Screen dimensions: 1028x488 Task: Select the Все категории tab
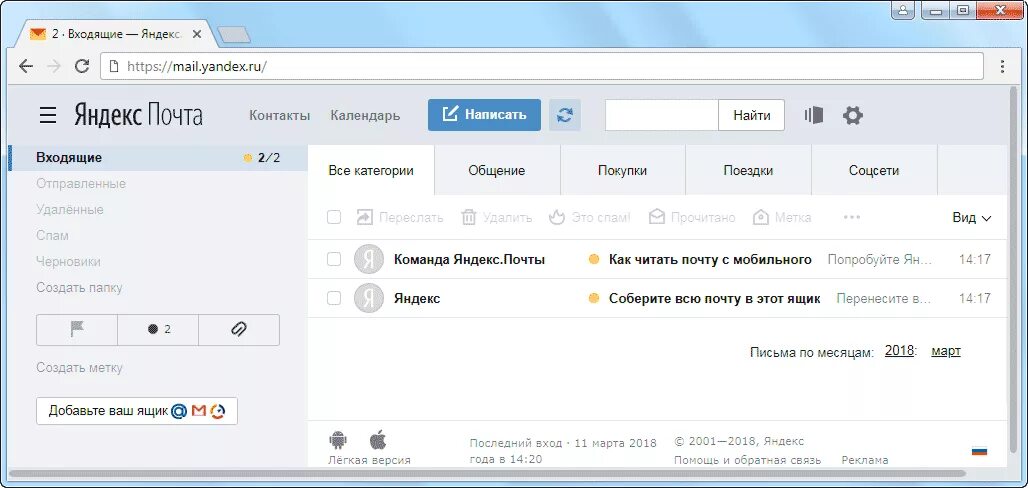[x=371, y=171]
